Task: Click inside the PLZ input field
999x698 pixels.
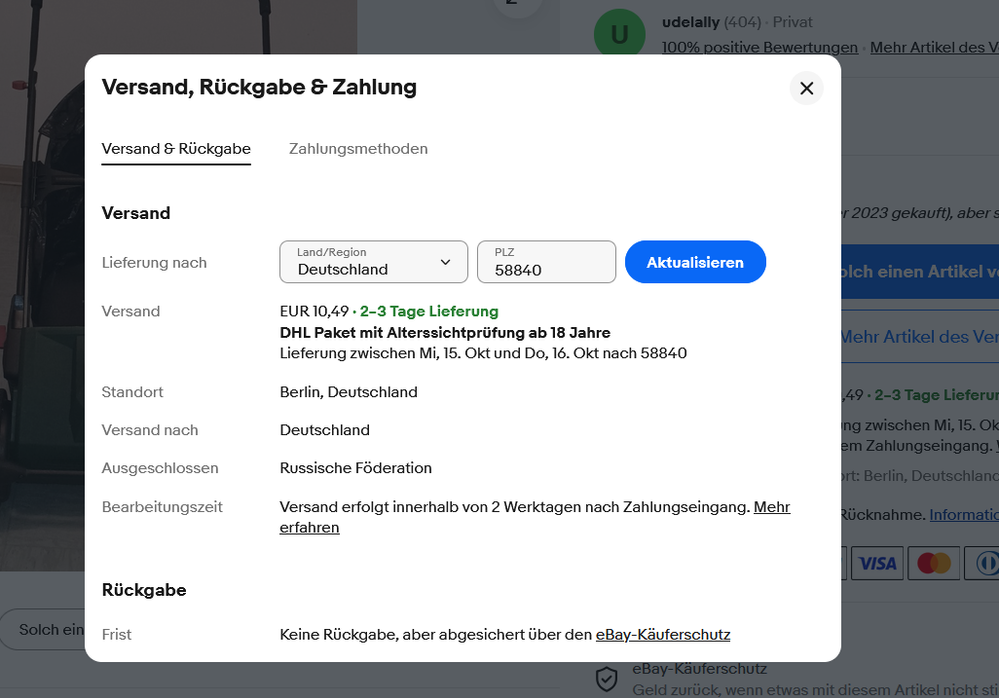Action: tap(546, 262)
